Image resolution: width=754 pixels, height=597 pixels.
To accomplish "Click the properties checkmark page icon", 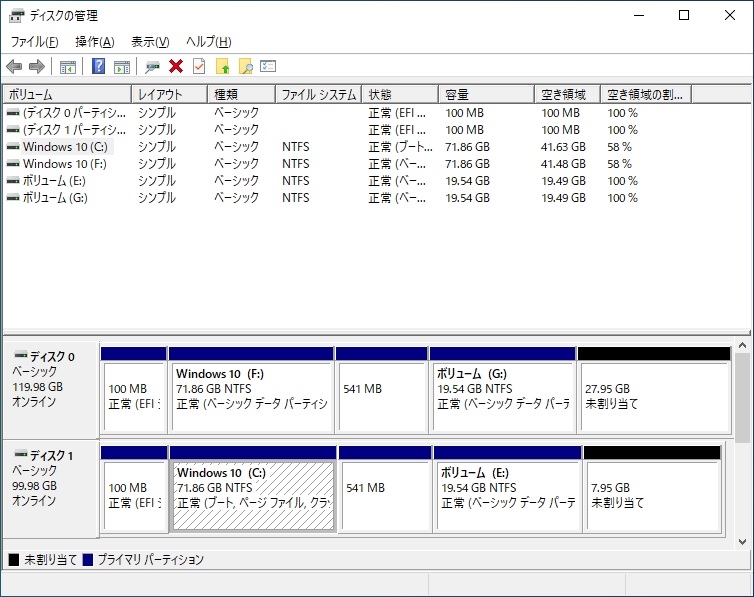I will (x=199, y=66).
